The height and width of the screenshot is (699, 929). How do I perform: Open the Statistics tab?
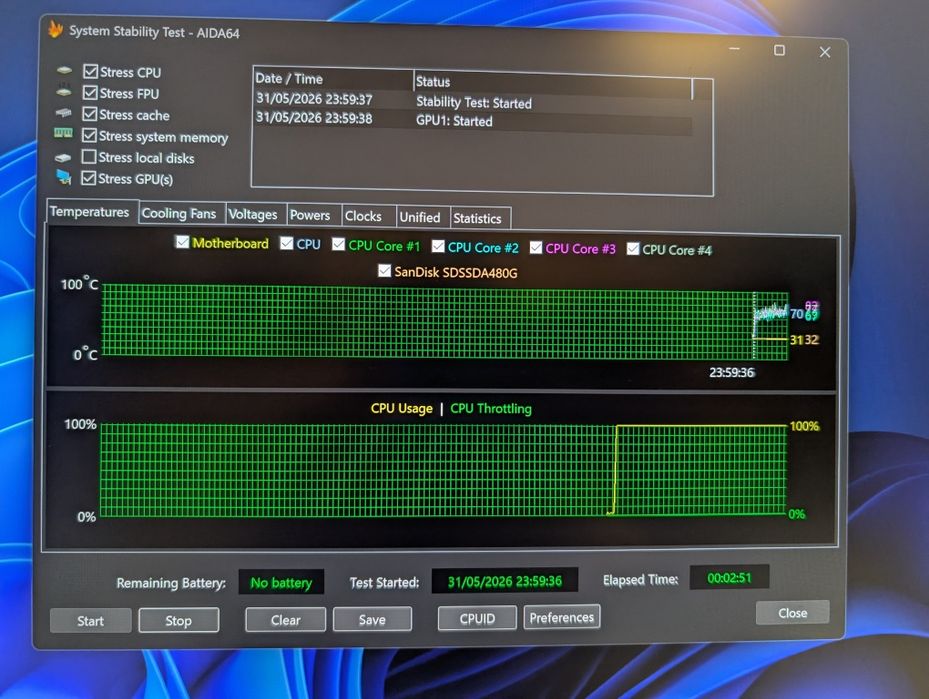(478, 219)
